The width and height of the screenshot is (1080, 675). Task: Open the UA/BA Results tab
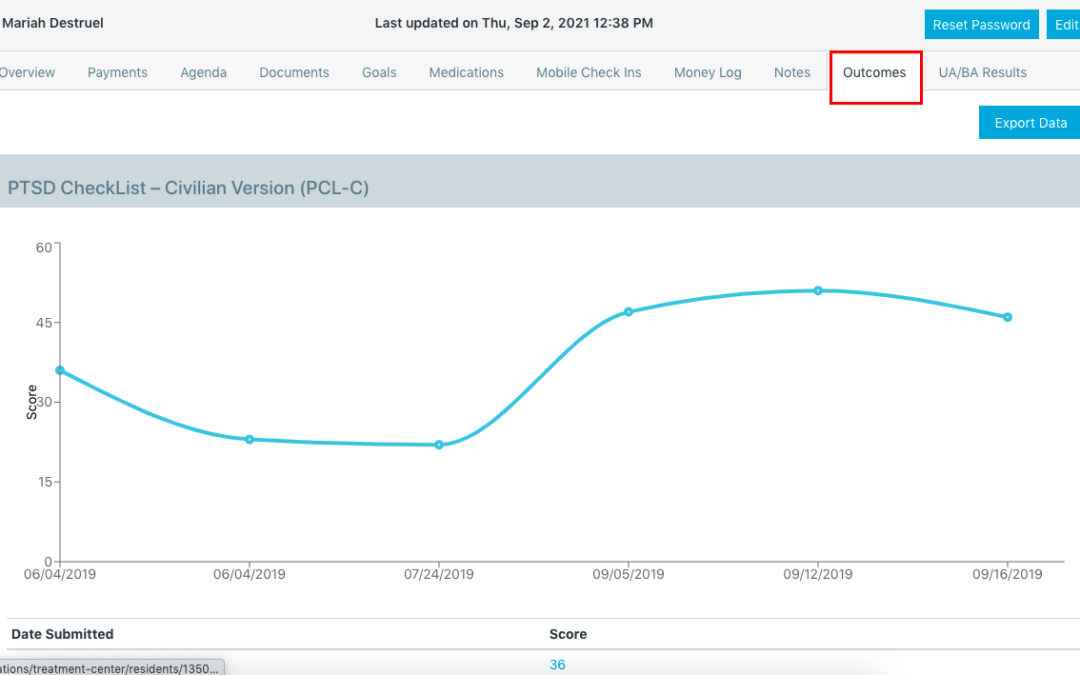(982, 72)
